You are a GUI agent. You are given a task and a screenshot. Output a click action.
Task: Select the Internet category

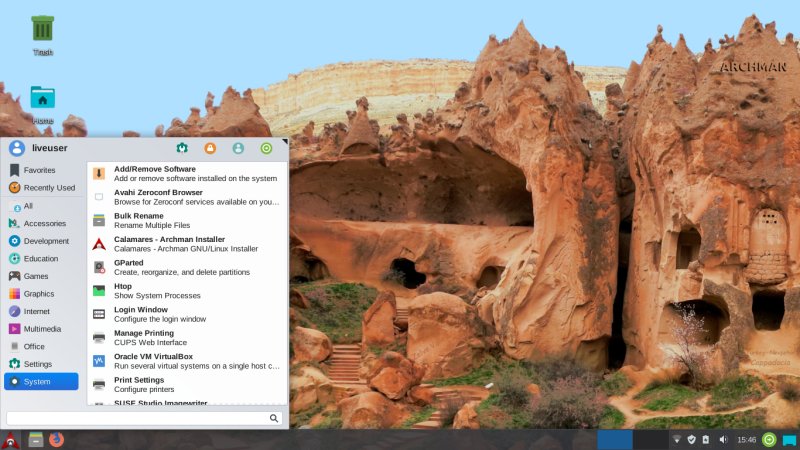41,311
